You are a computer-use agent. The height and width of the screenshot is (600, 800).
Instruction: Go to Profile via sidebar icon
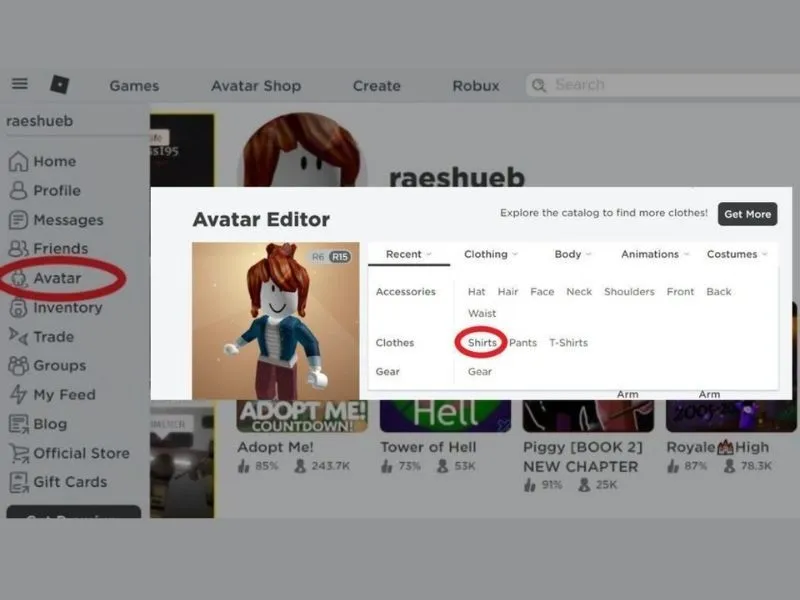[x=18, y=190]
